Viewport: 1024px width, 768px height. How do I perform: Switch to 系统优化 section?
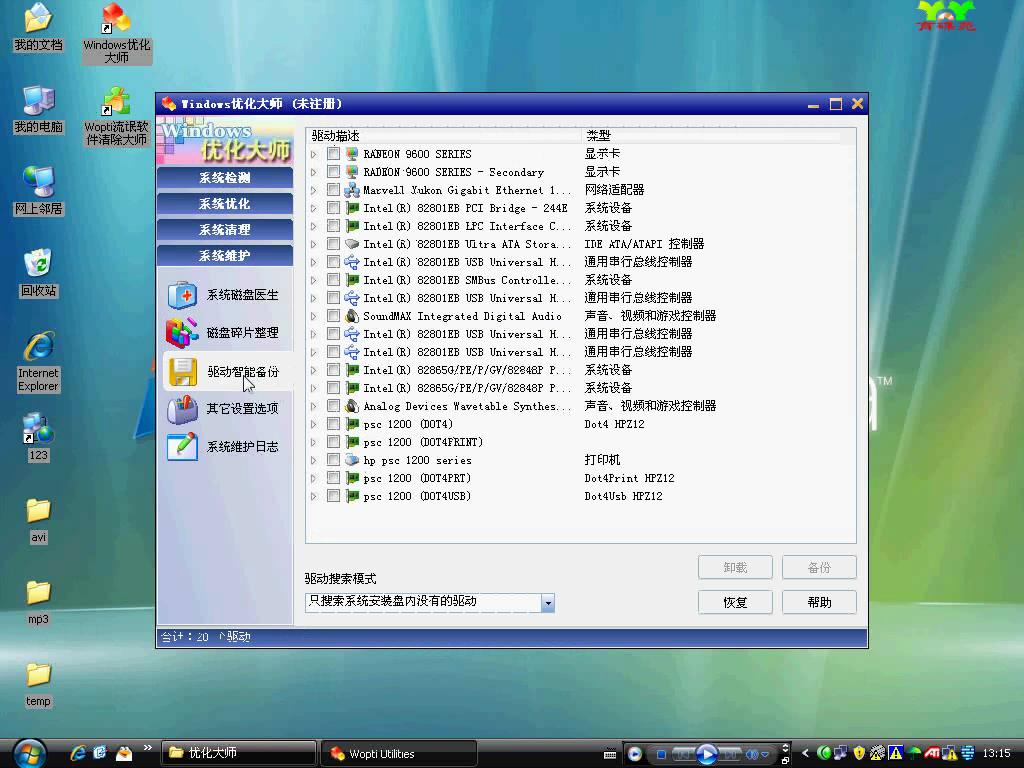click(225, 204)
